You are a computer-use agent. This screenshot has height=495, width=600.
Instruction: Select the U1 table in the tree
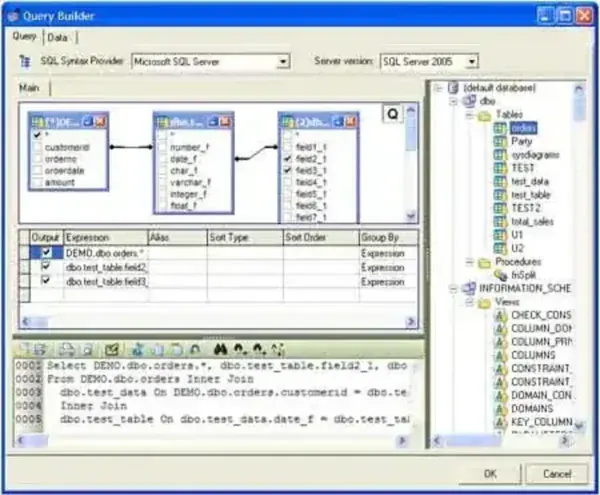pos(517,234)
